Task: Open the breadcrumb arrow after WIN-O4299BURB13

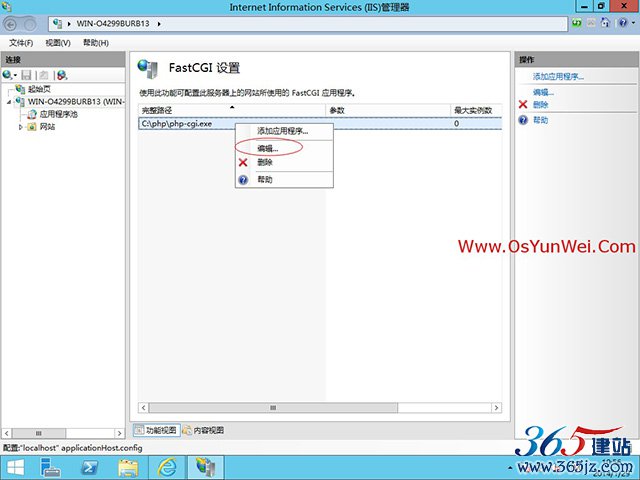Action: 159,24
